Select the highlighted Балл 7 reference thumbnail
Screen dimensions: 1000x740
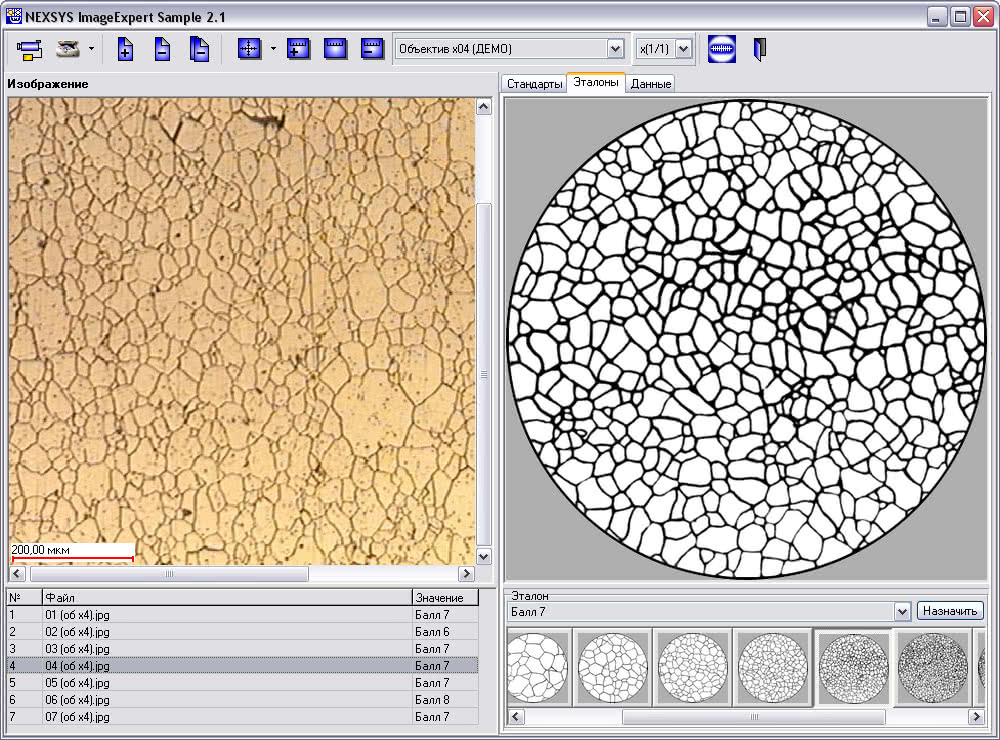[853, 667]
